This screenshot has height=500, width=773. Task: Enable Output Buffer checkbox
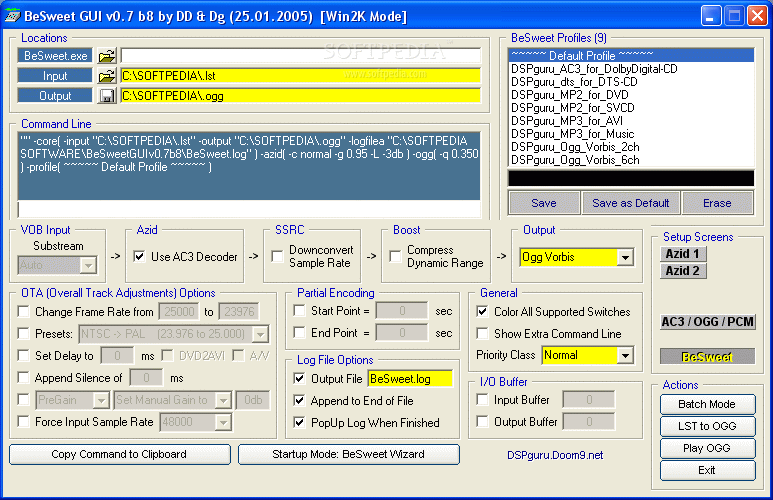pos(482,422)
